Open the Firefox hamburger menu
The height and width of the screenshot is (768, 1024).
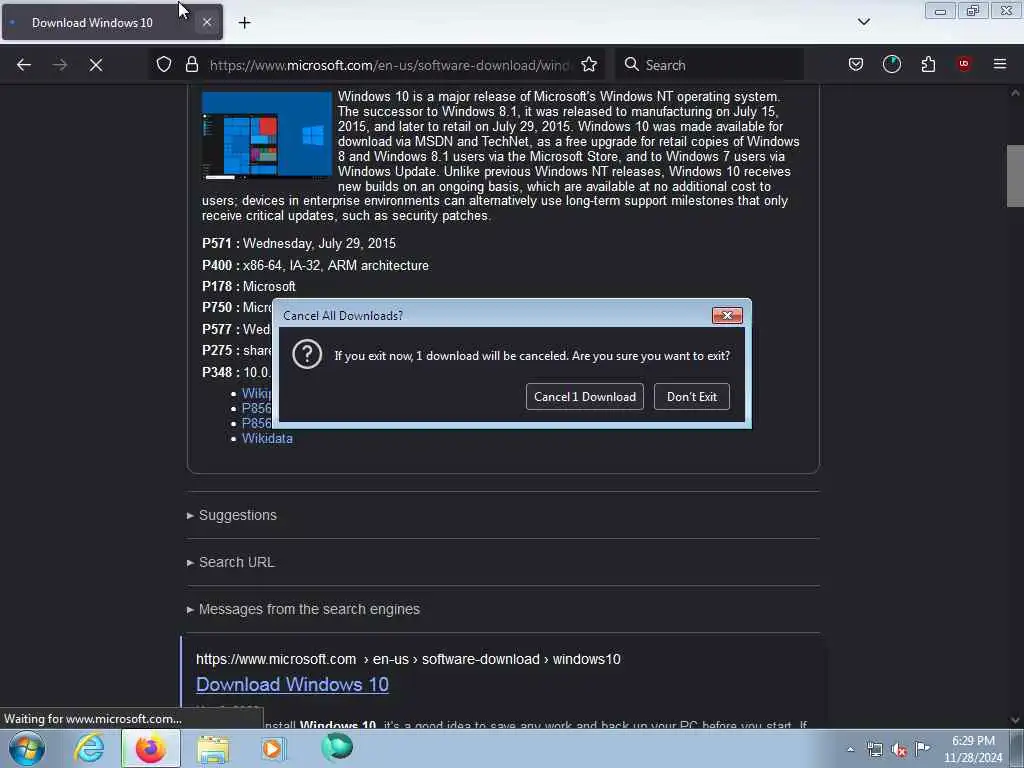tap(1000, 64)
